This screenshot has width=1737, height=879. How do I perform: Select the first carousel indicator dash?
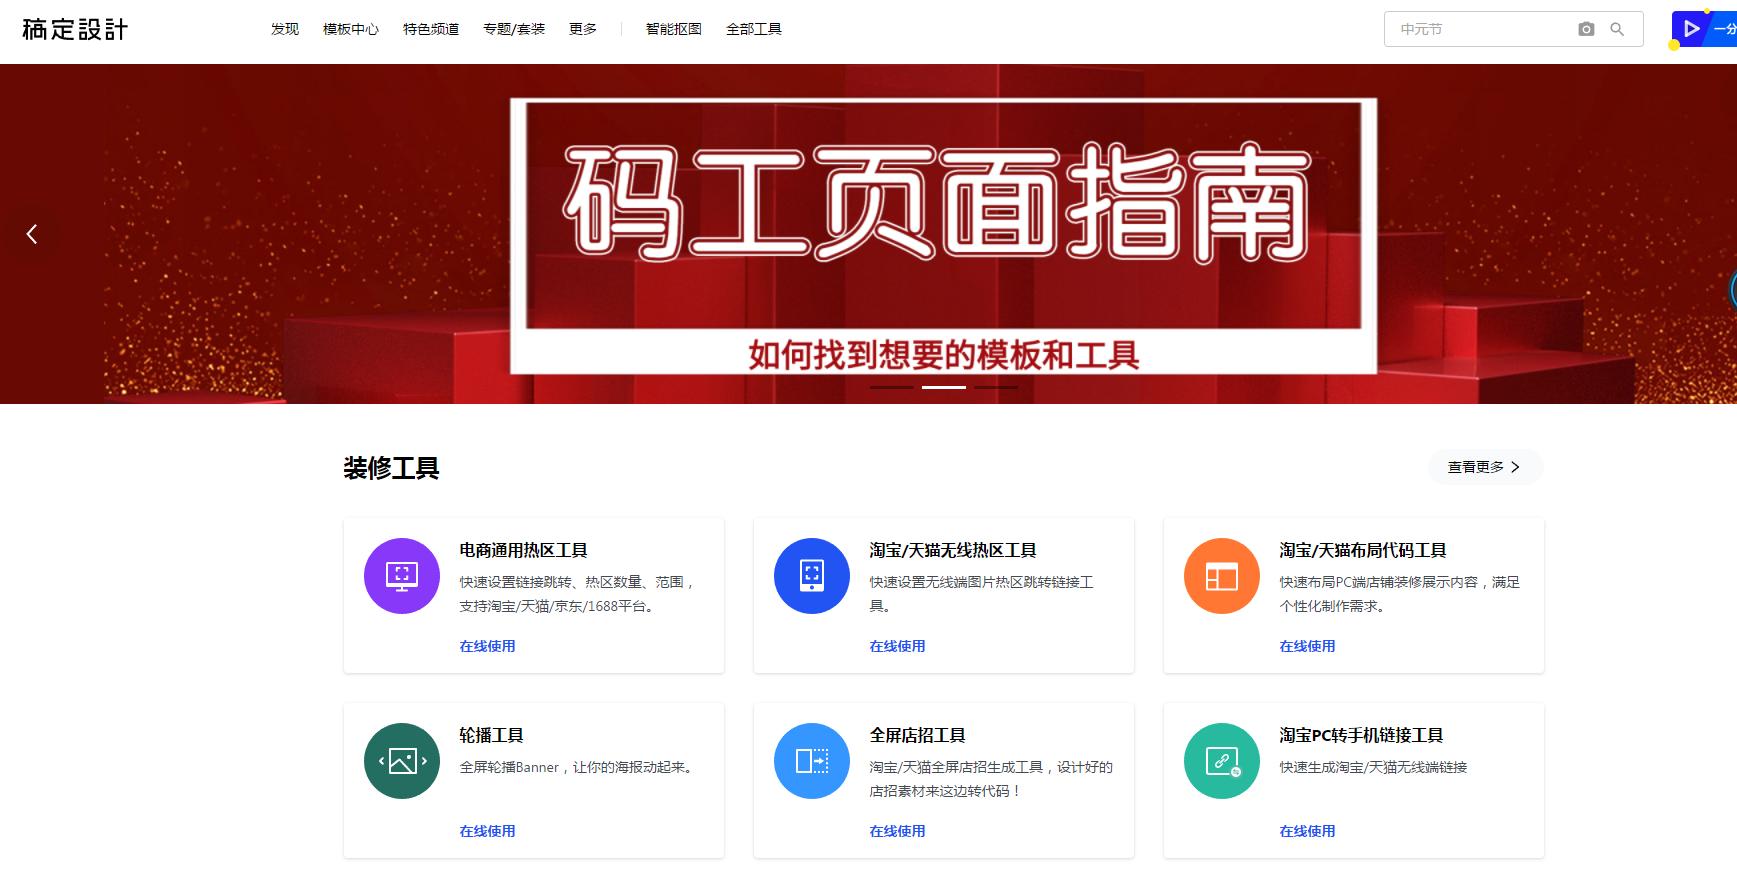pyautogui.click(x=891, y=387)
